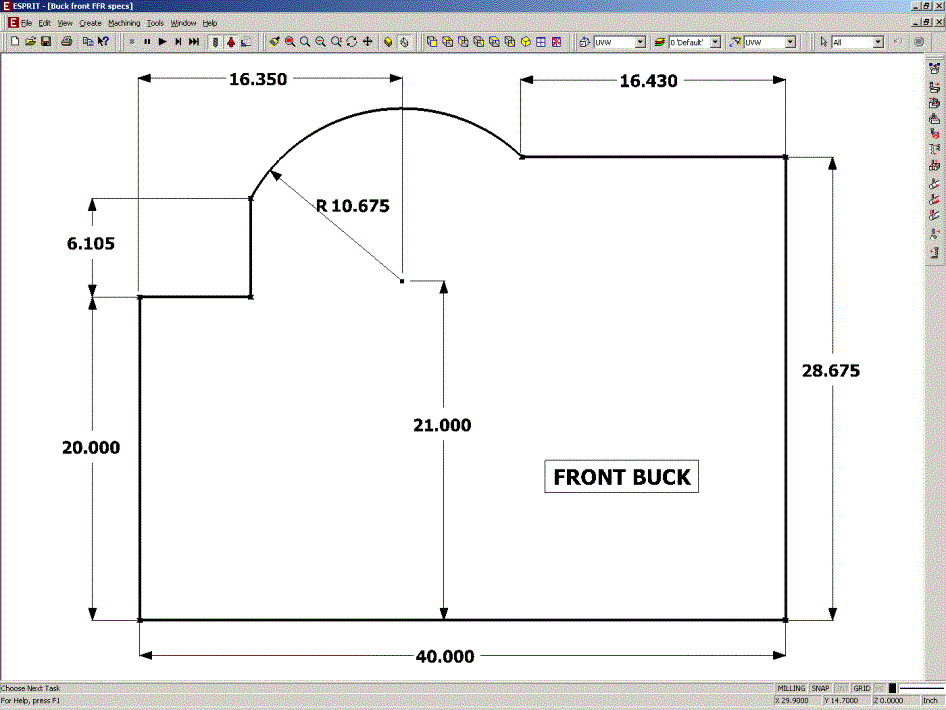This screenshot has height=710, width=946.
Task: Toggle GRID mode in the status bar
Action: click(861, 689)
